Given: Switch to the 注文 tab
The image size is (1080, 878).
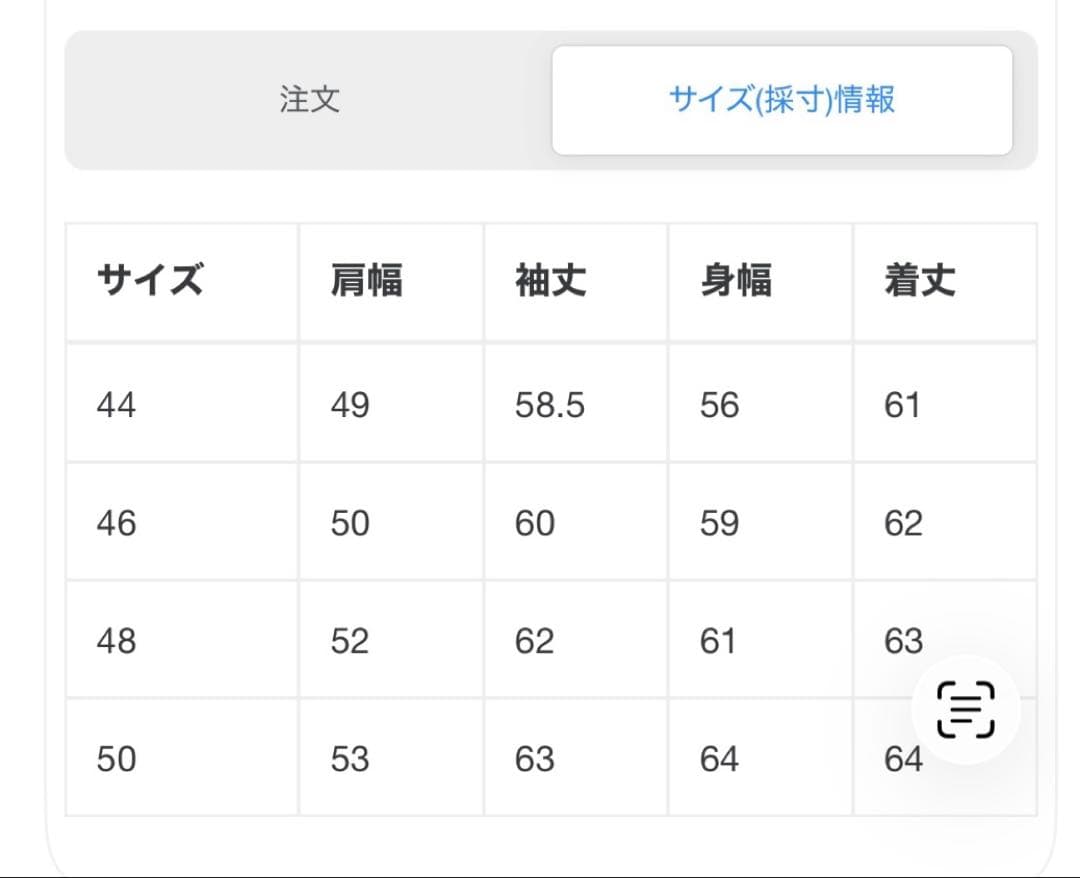Looking at the screenshot, I should (310, 100).
